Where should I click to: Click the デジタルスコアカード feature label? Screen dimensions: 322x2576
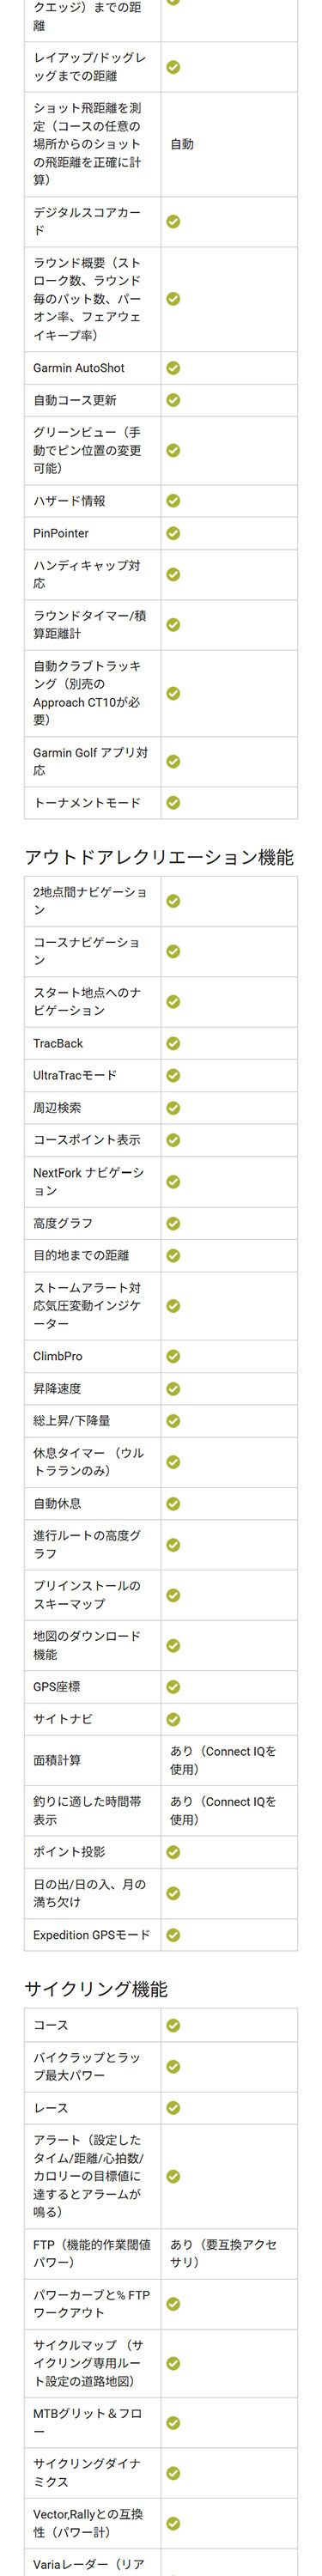click(x=87, y=221)
